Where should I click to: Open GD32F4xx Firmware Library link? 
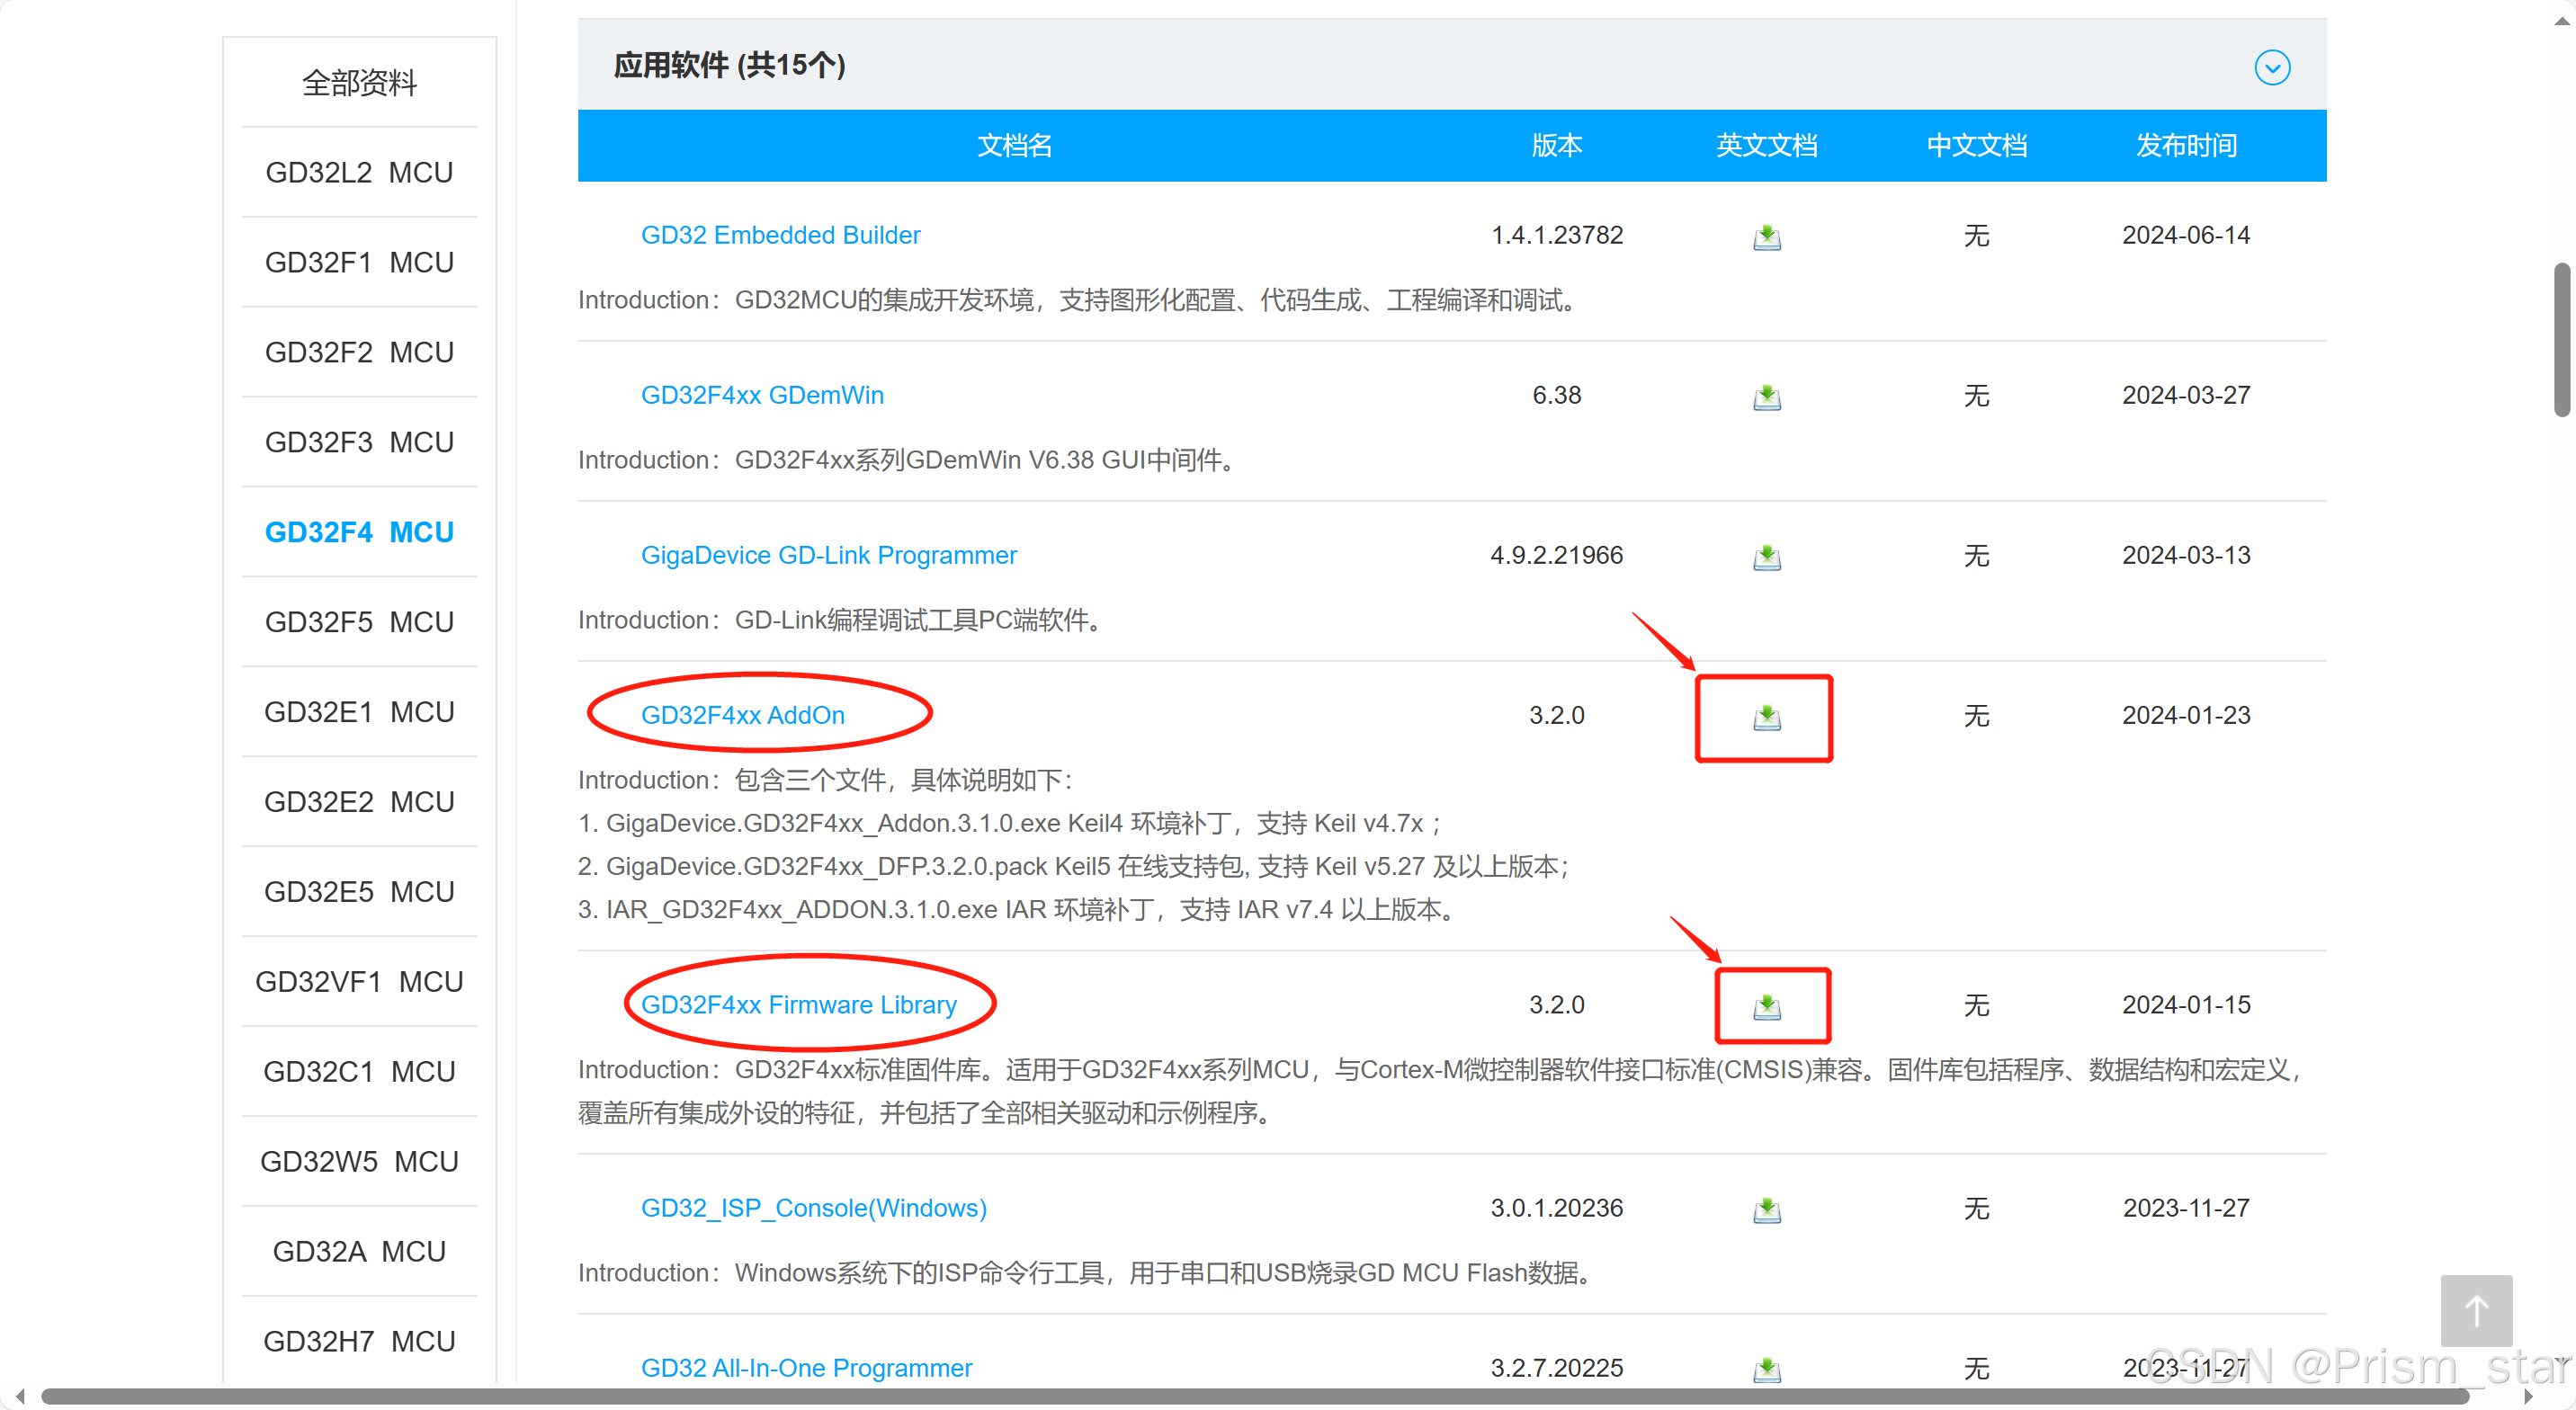click(798, 1004)
